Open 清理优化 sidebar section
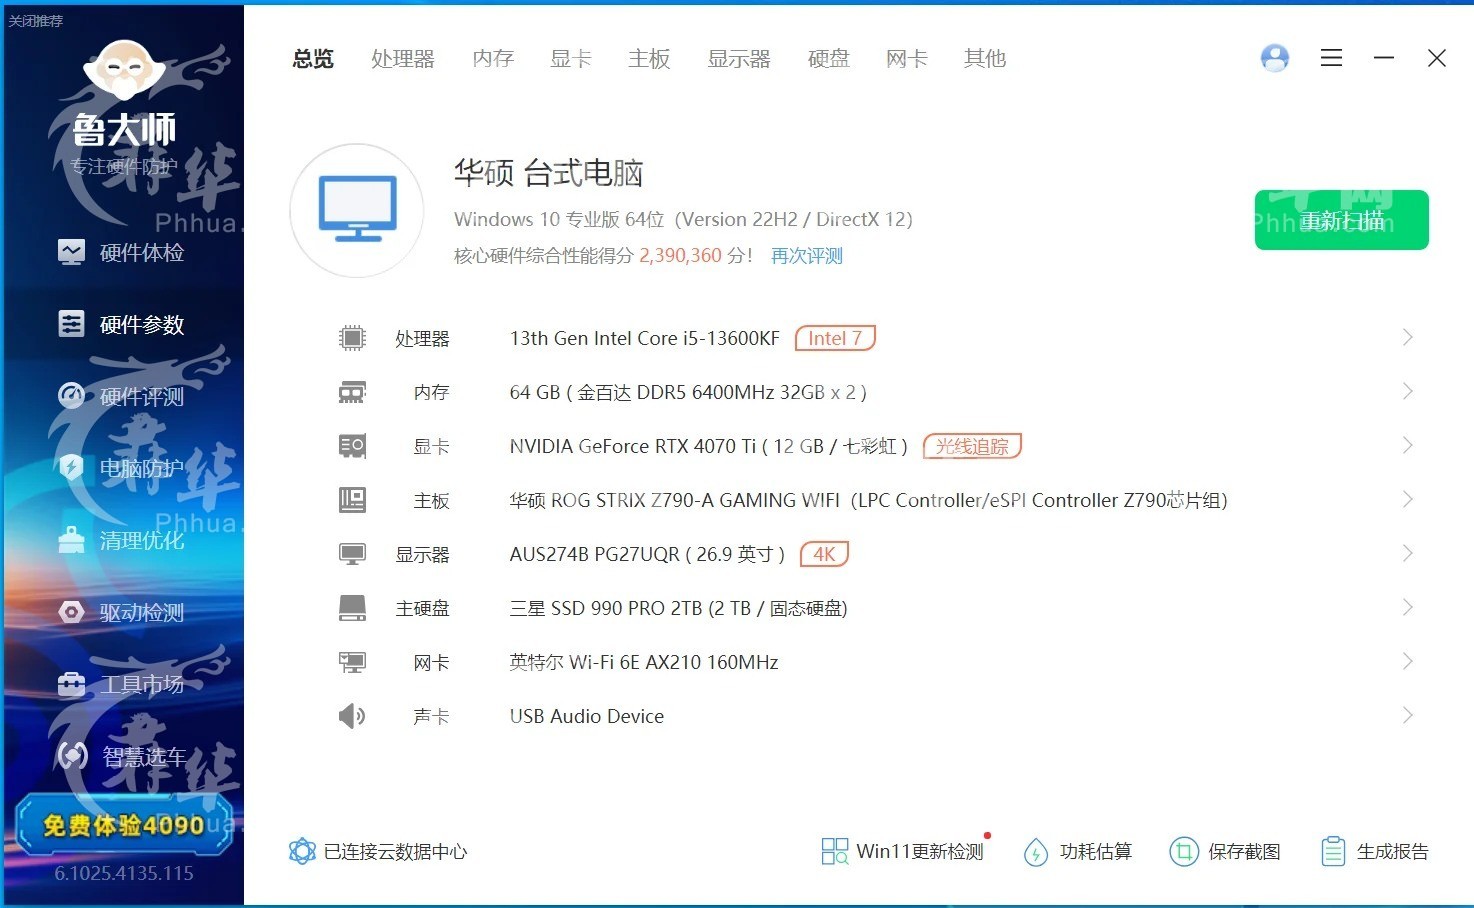The height and width of the screenshot is (908, 1474). point(122,541)
